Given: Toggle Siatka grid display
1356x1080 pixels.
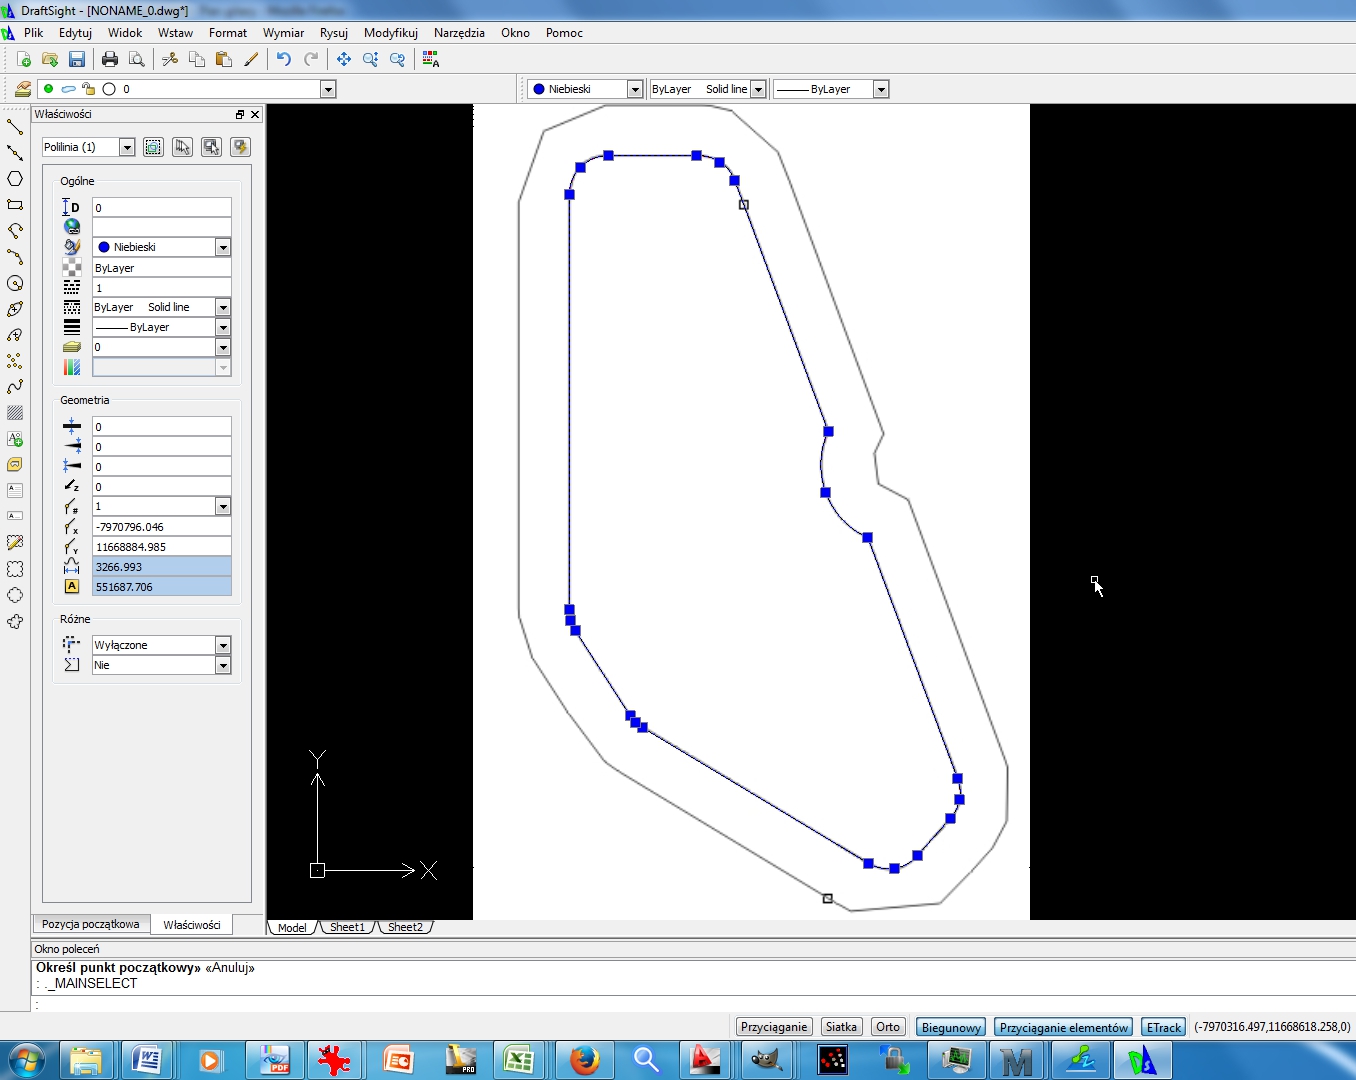Looking at the screenshot, I should point(841,1027).
